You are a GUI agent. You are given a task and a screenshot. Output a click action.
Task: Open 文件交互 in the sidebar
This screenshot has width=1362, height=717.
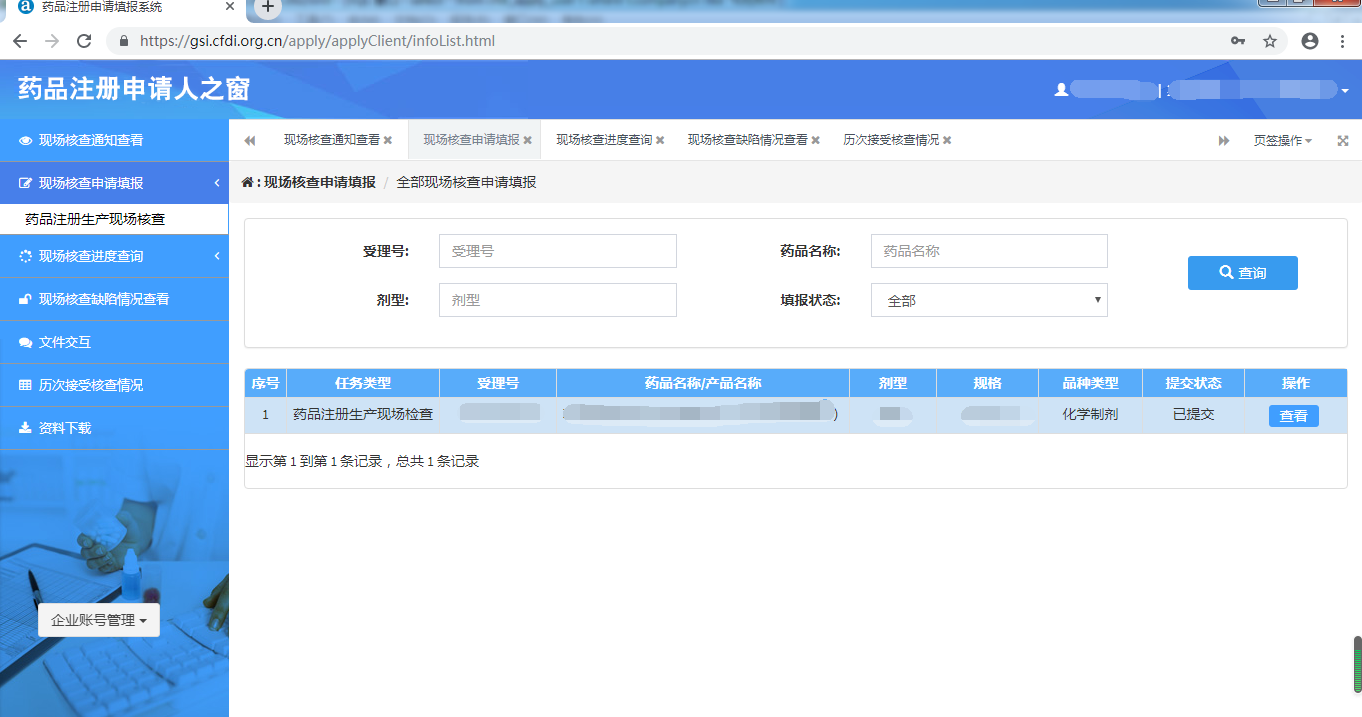point(65,342)
